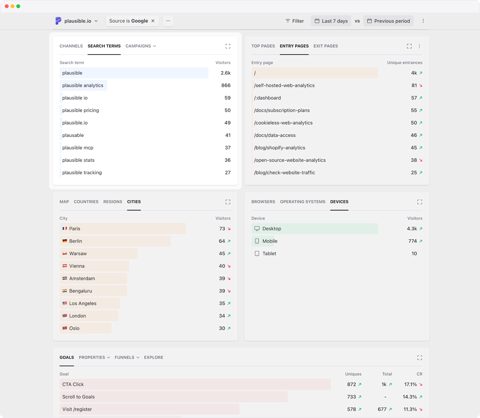Open the /self-hosted-web-analytics entry page
Screen dimensions: 480x418
(x=284, y=85)
